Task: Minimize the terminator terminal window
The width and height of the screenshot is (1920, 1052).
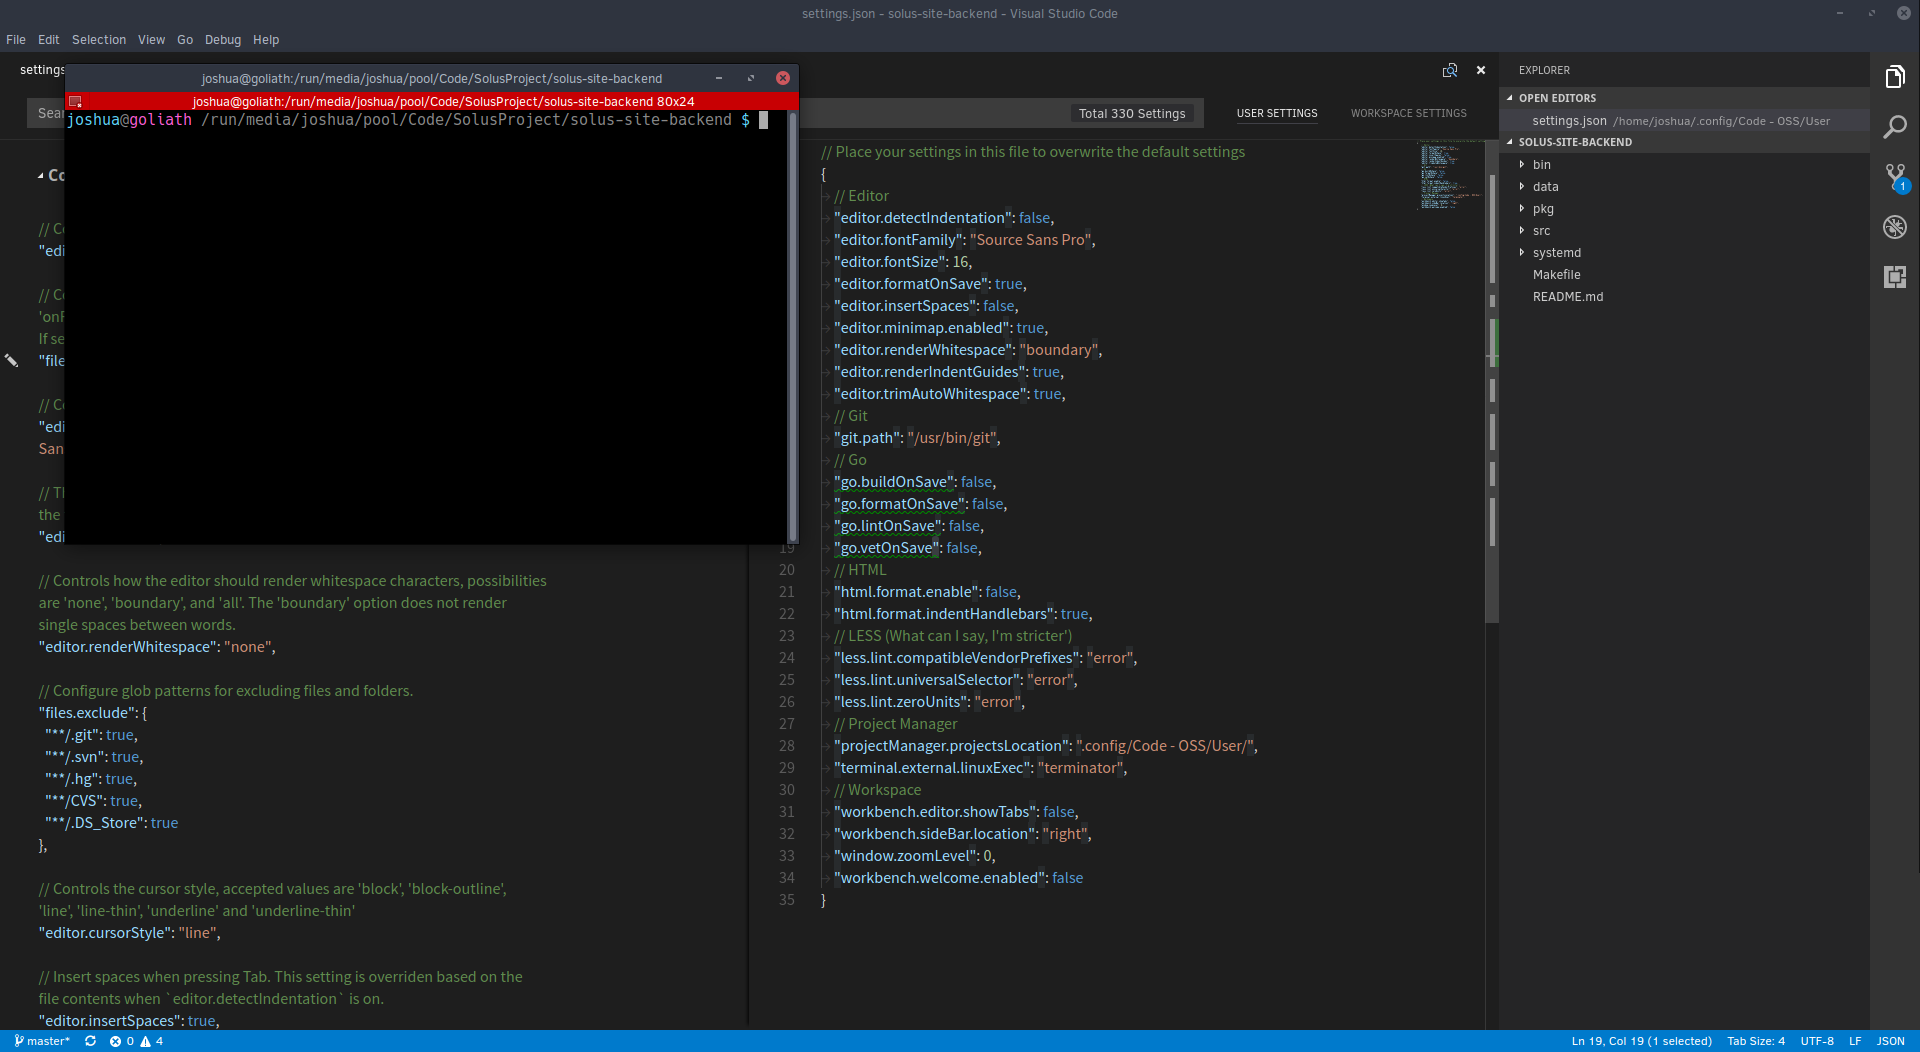Action: coord(719,78)
